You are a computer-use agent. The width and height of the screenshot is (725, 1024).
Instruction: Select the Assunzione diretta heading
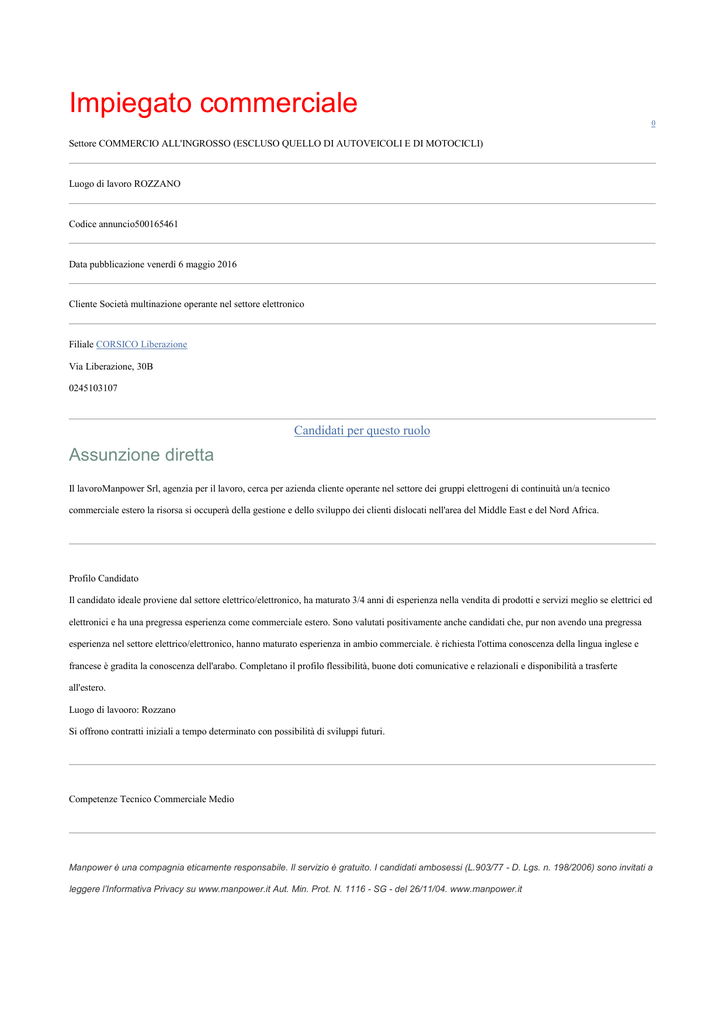pyautogui.click(x=141, y=455)
